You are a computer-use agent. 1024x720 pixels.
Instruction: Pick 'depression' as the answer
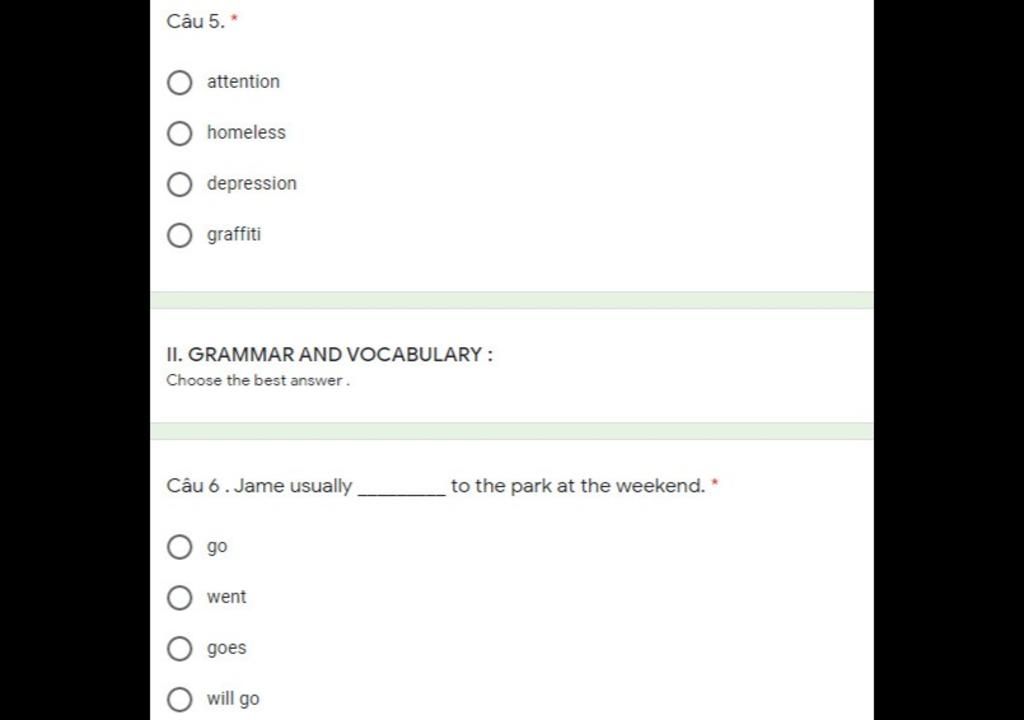(180, 184)
